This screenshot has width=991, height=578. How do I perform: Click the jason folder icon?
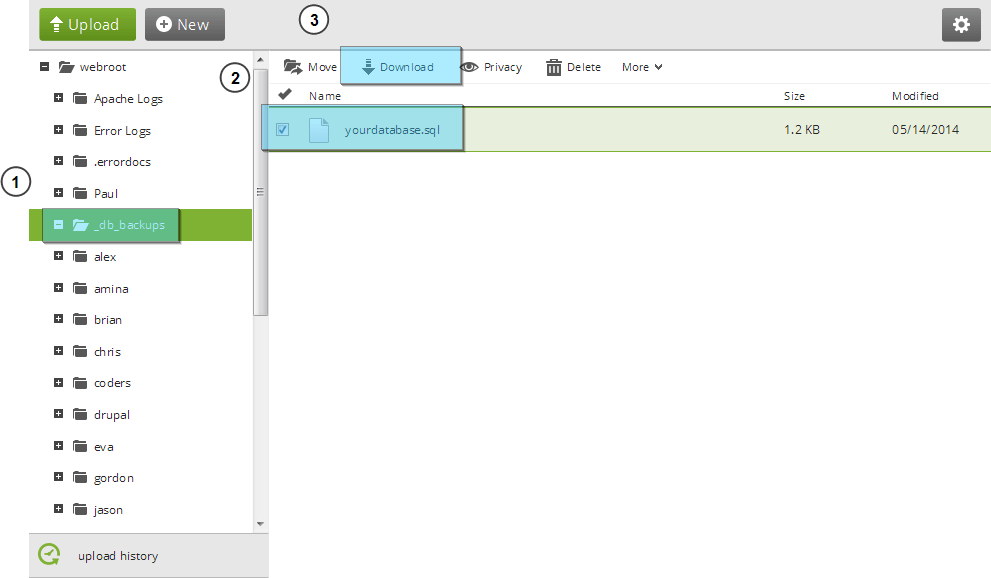coord(80,509)
